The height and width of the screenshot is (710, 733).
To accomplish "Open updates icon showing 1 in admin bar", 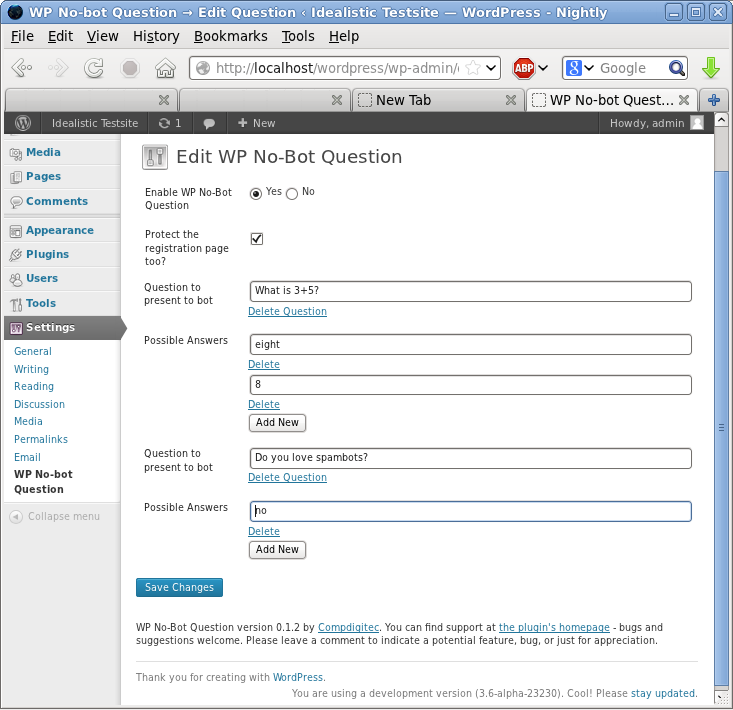I will click(170, 123).
